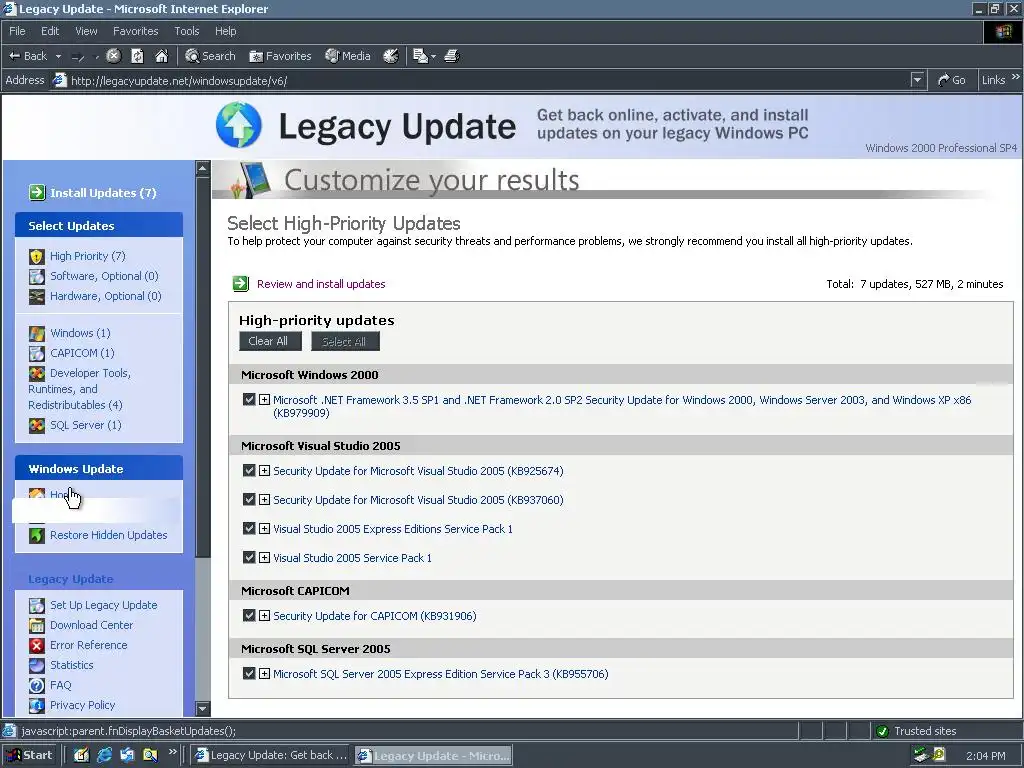Image resolution: width=1024 pixels, height=768 pixels.
Task: Click the Set Up Legacy Update icon
Action: pos(37,605)
